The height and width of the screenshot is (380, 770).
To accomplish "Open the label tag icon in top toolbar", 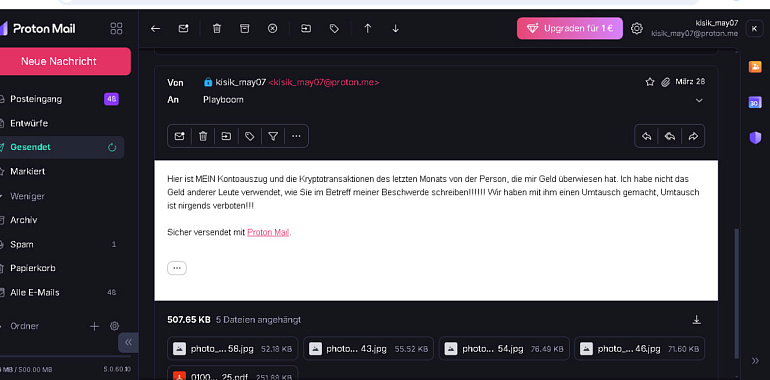I will 334,28.
